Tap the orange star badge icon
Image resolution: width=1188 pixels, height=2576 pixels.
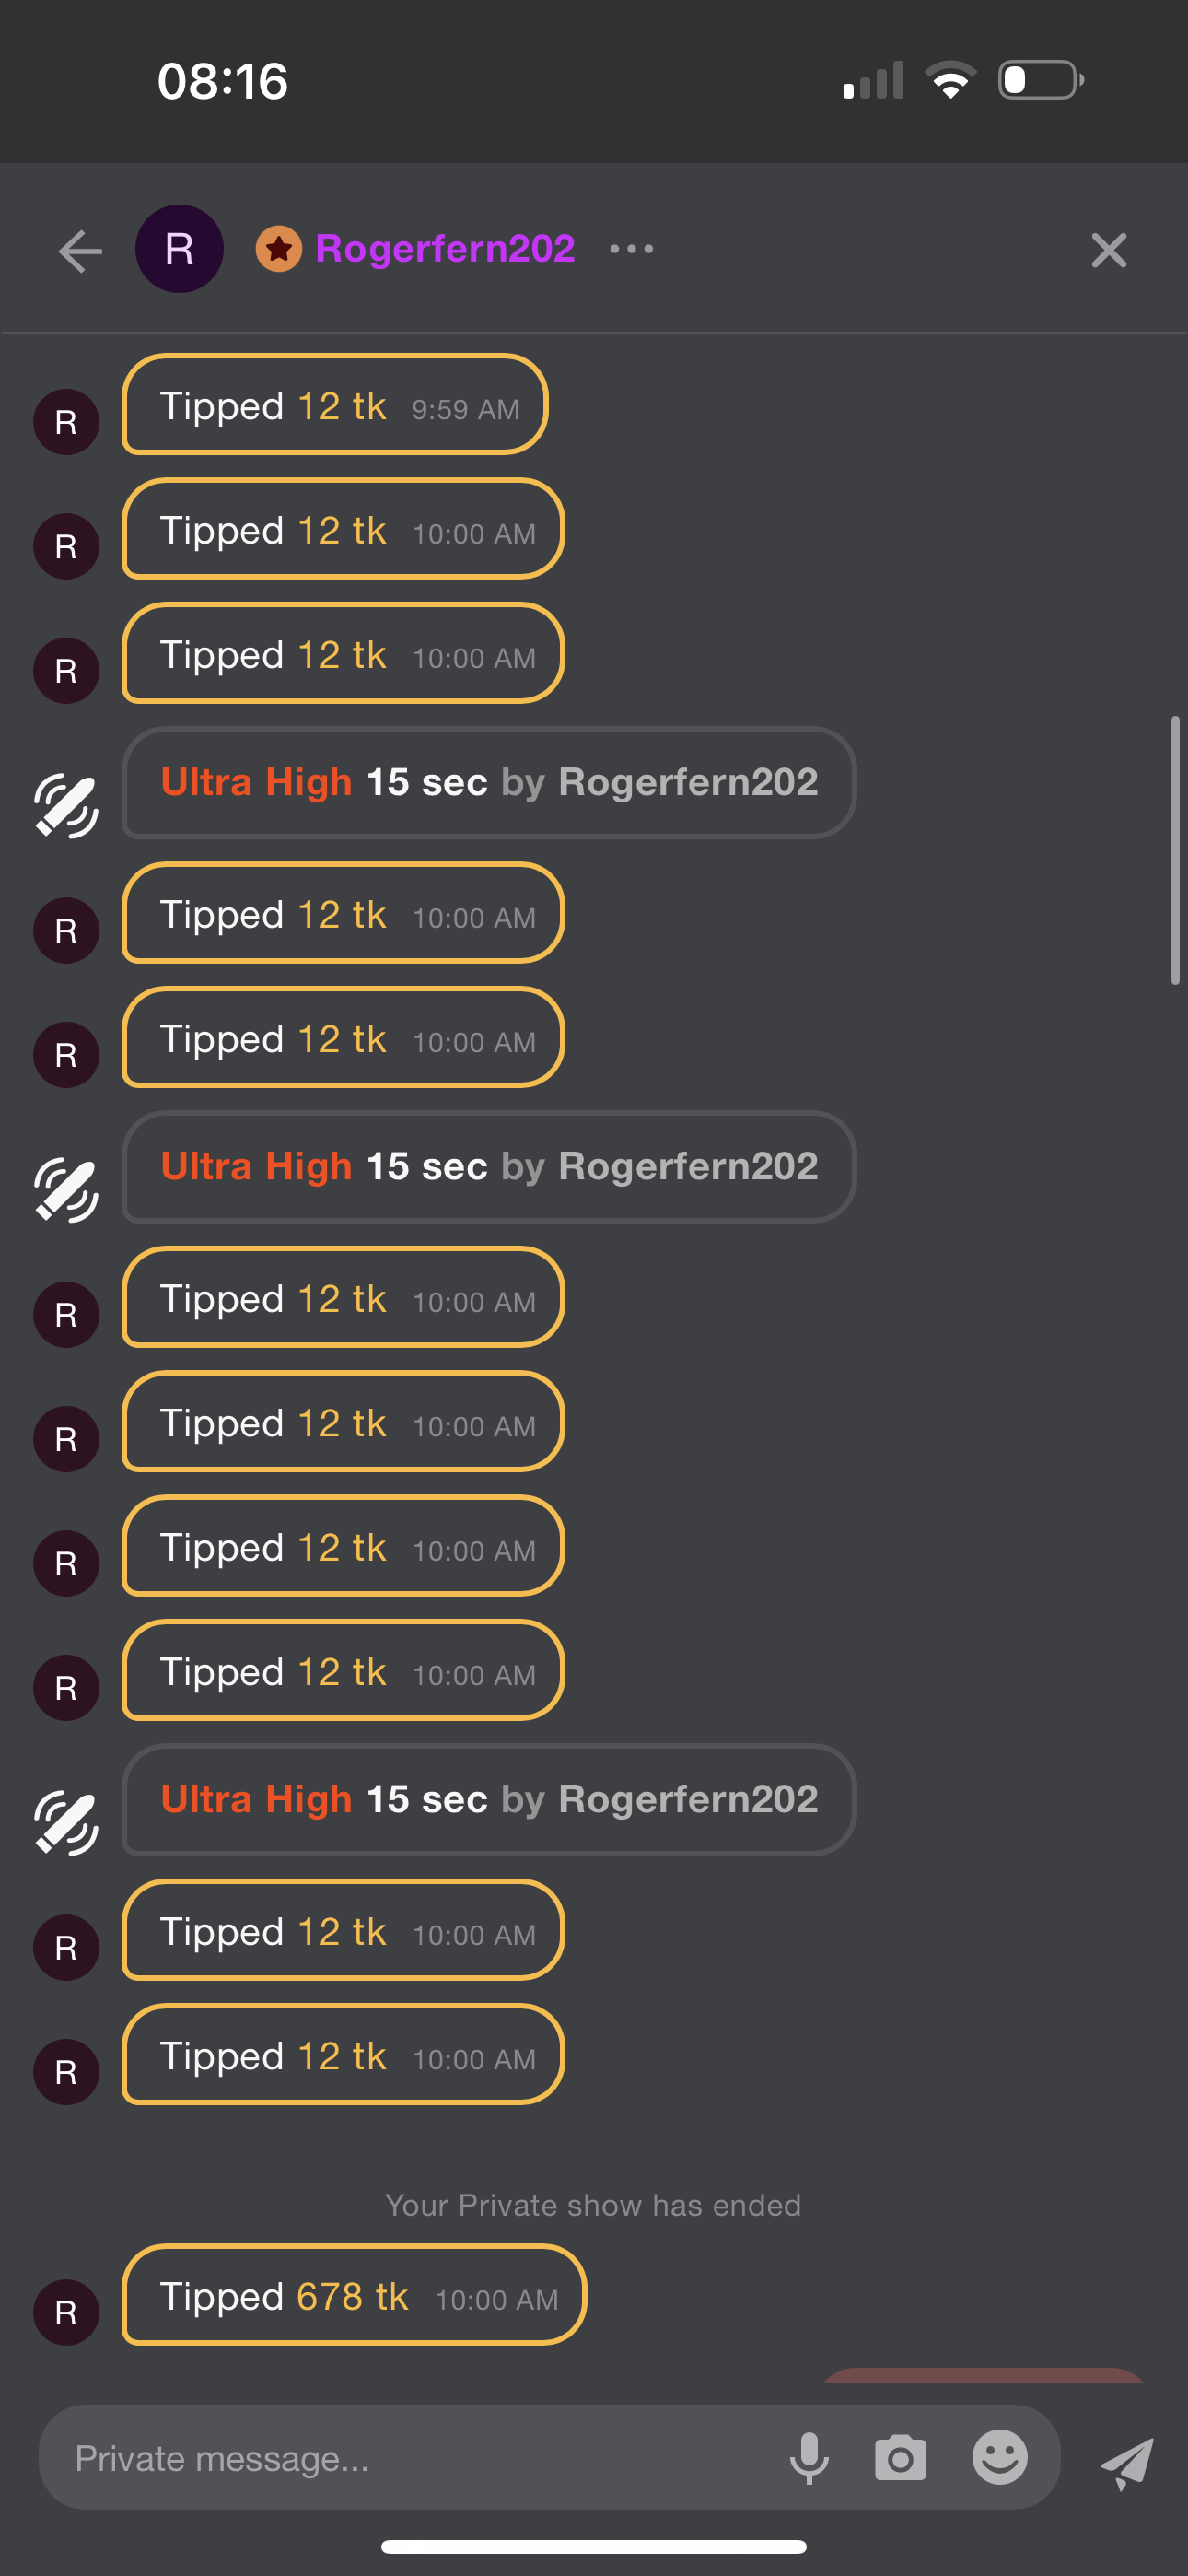click(279, 249)
